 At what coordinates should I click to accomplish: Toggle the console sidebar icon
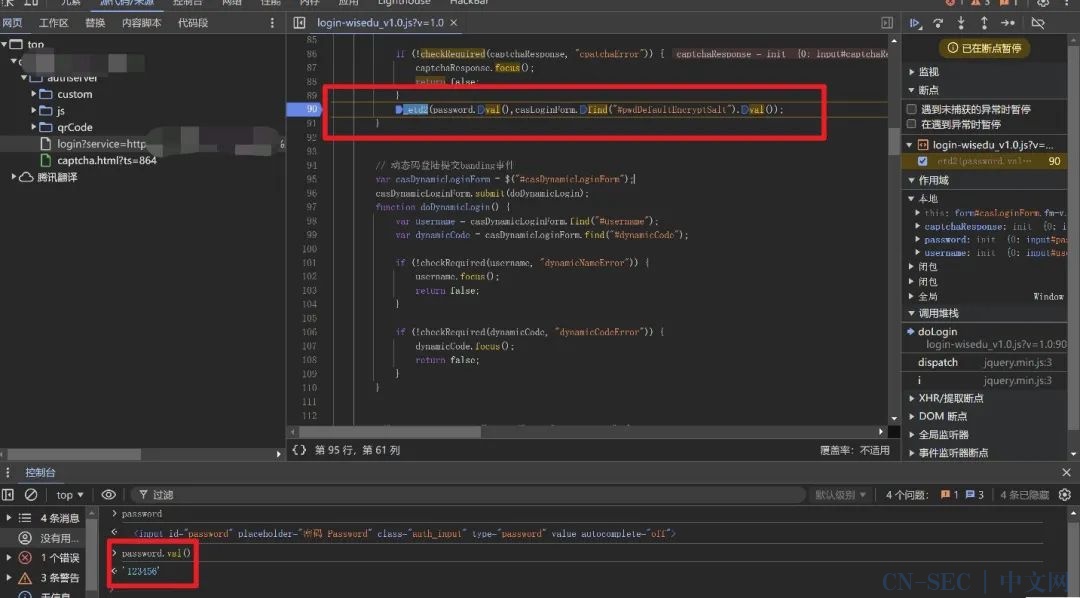[8, 495]
